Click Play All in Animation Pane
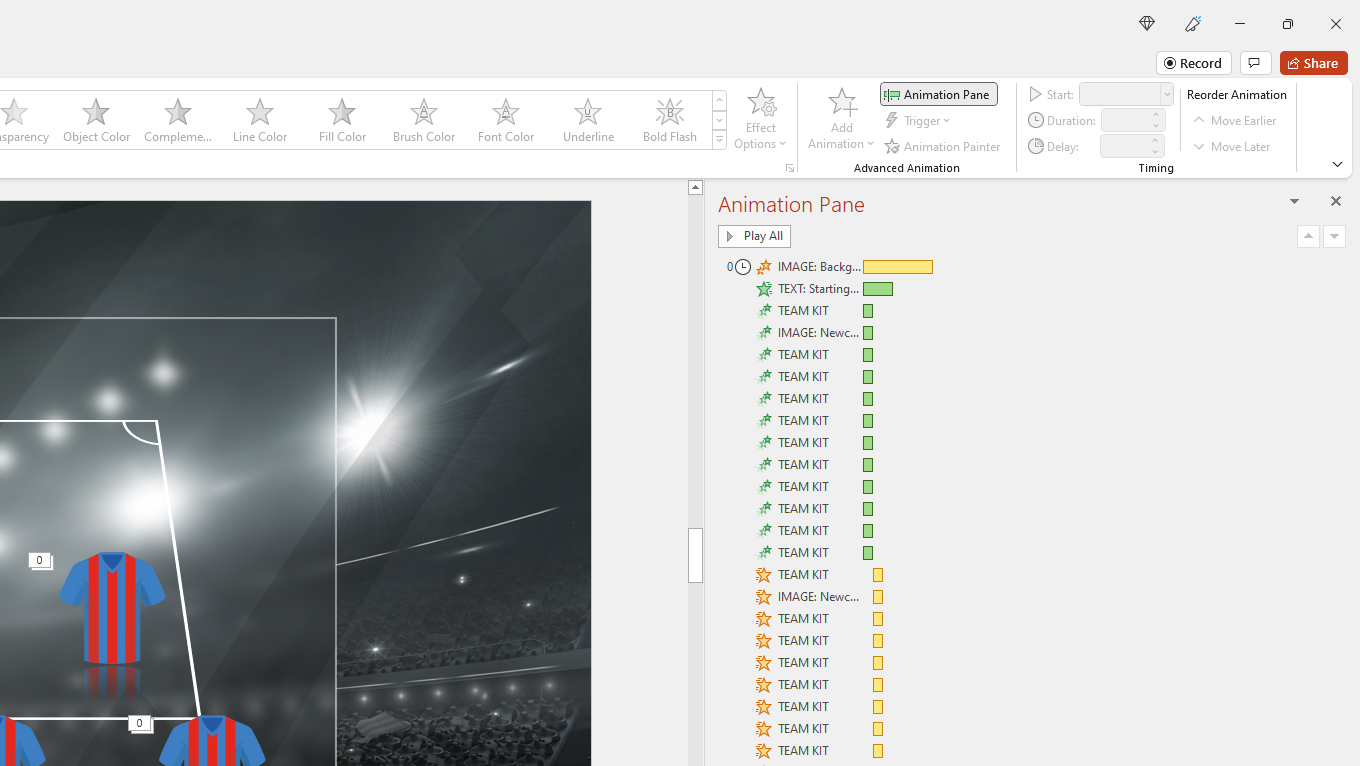 tap(754, 236)
